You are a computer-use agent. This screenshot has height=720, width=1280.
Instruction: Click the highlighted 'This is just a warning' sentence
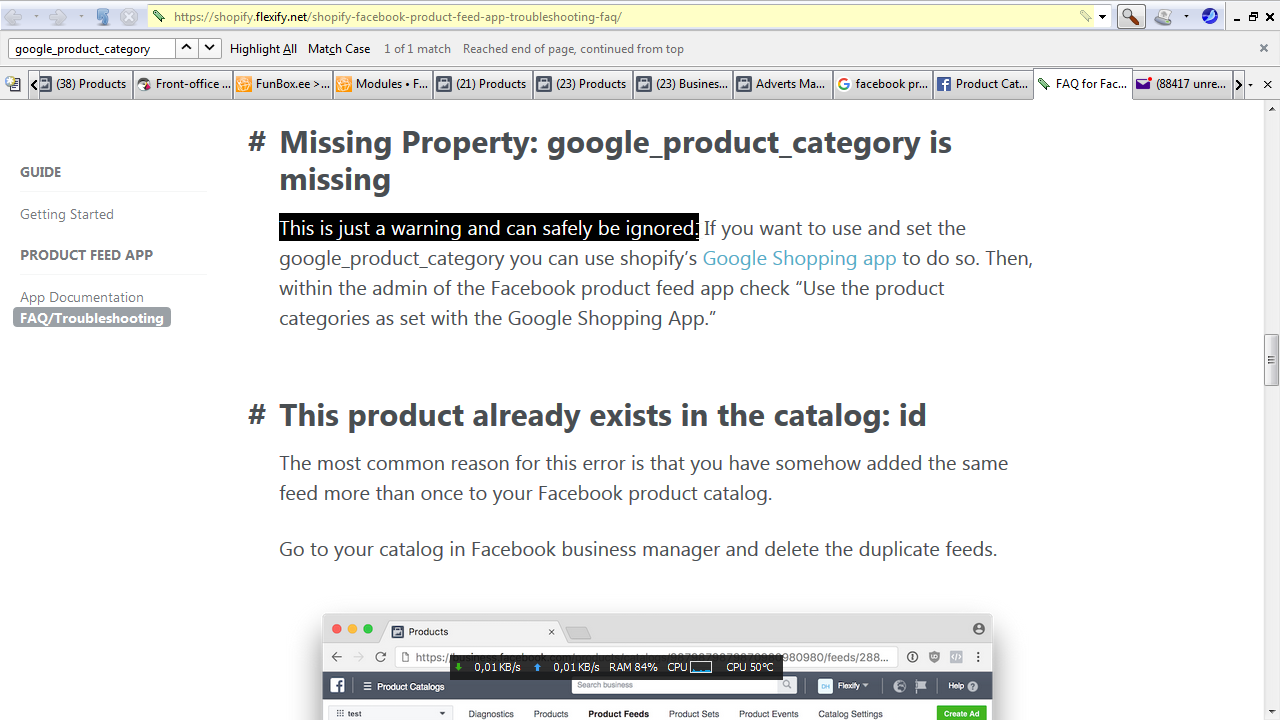[x=488, y=228]
